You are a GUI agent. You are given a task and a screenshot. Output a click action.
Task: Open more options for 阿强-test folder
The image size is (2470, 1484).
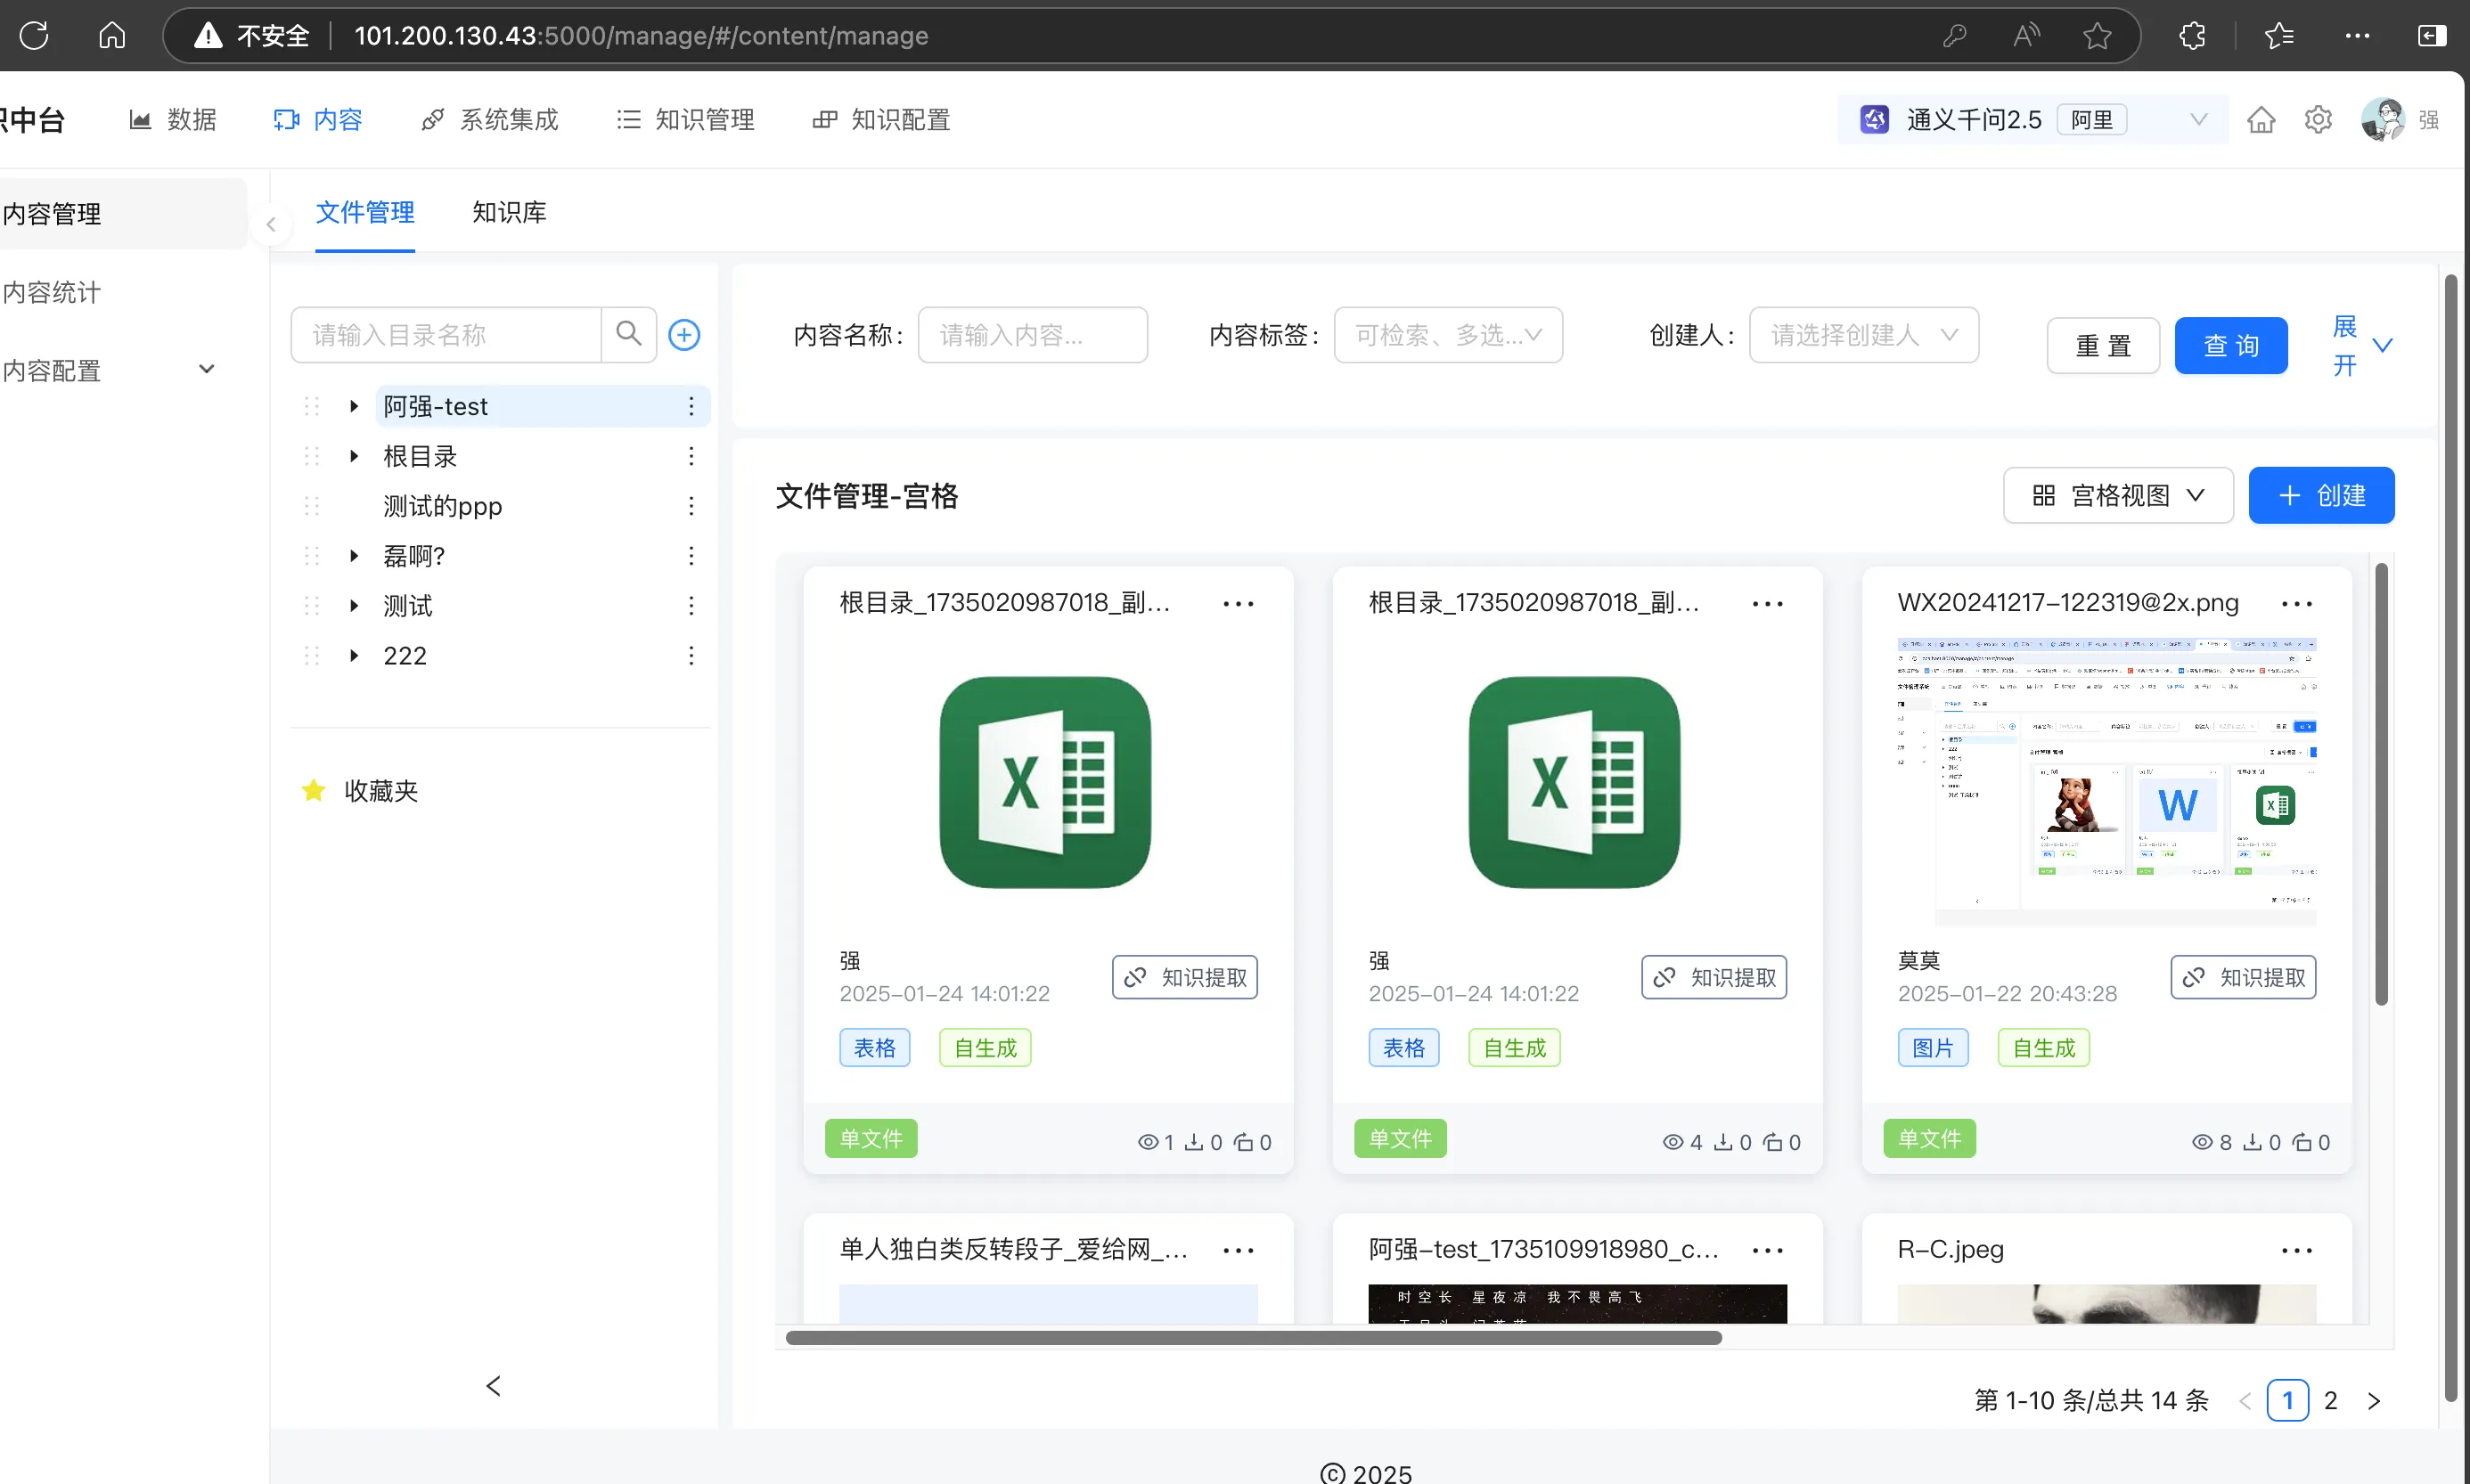pyautogui.click(x=690, y=406)
